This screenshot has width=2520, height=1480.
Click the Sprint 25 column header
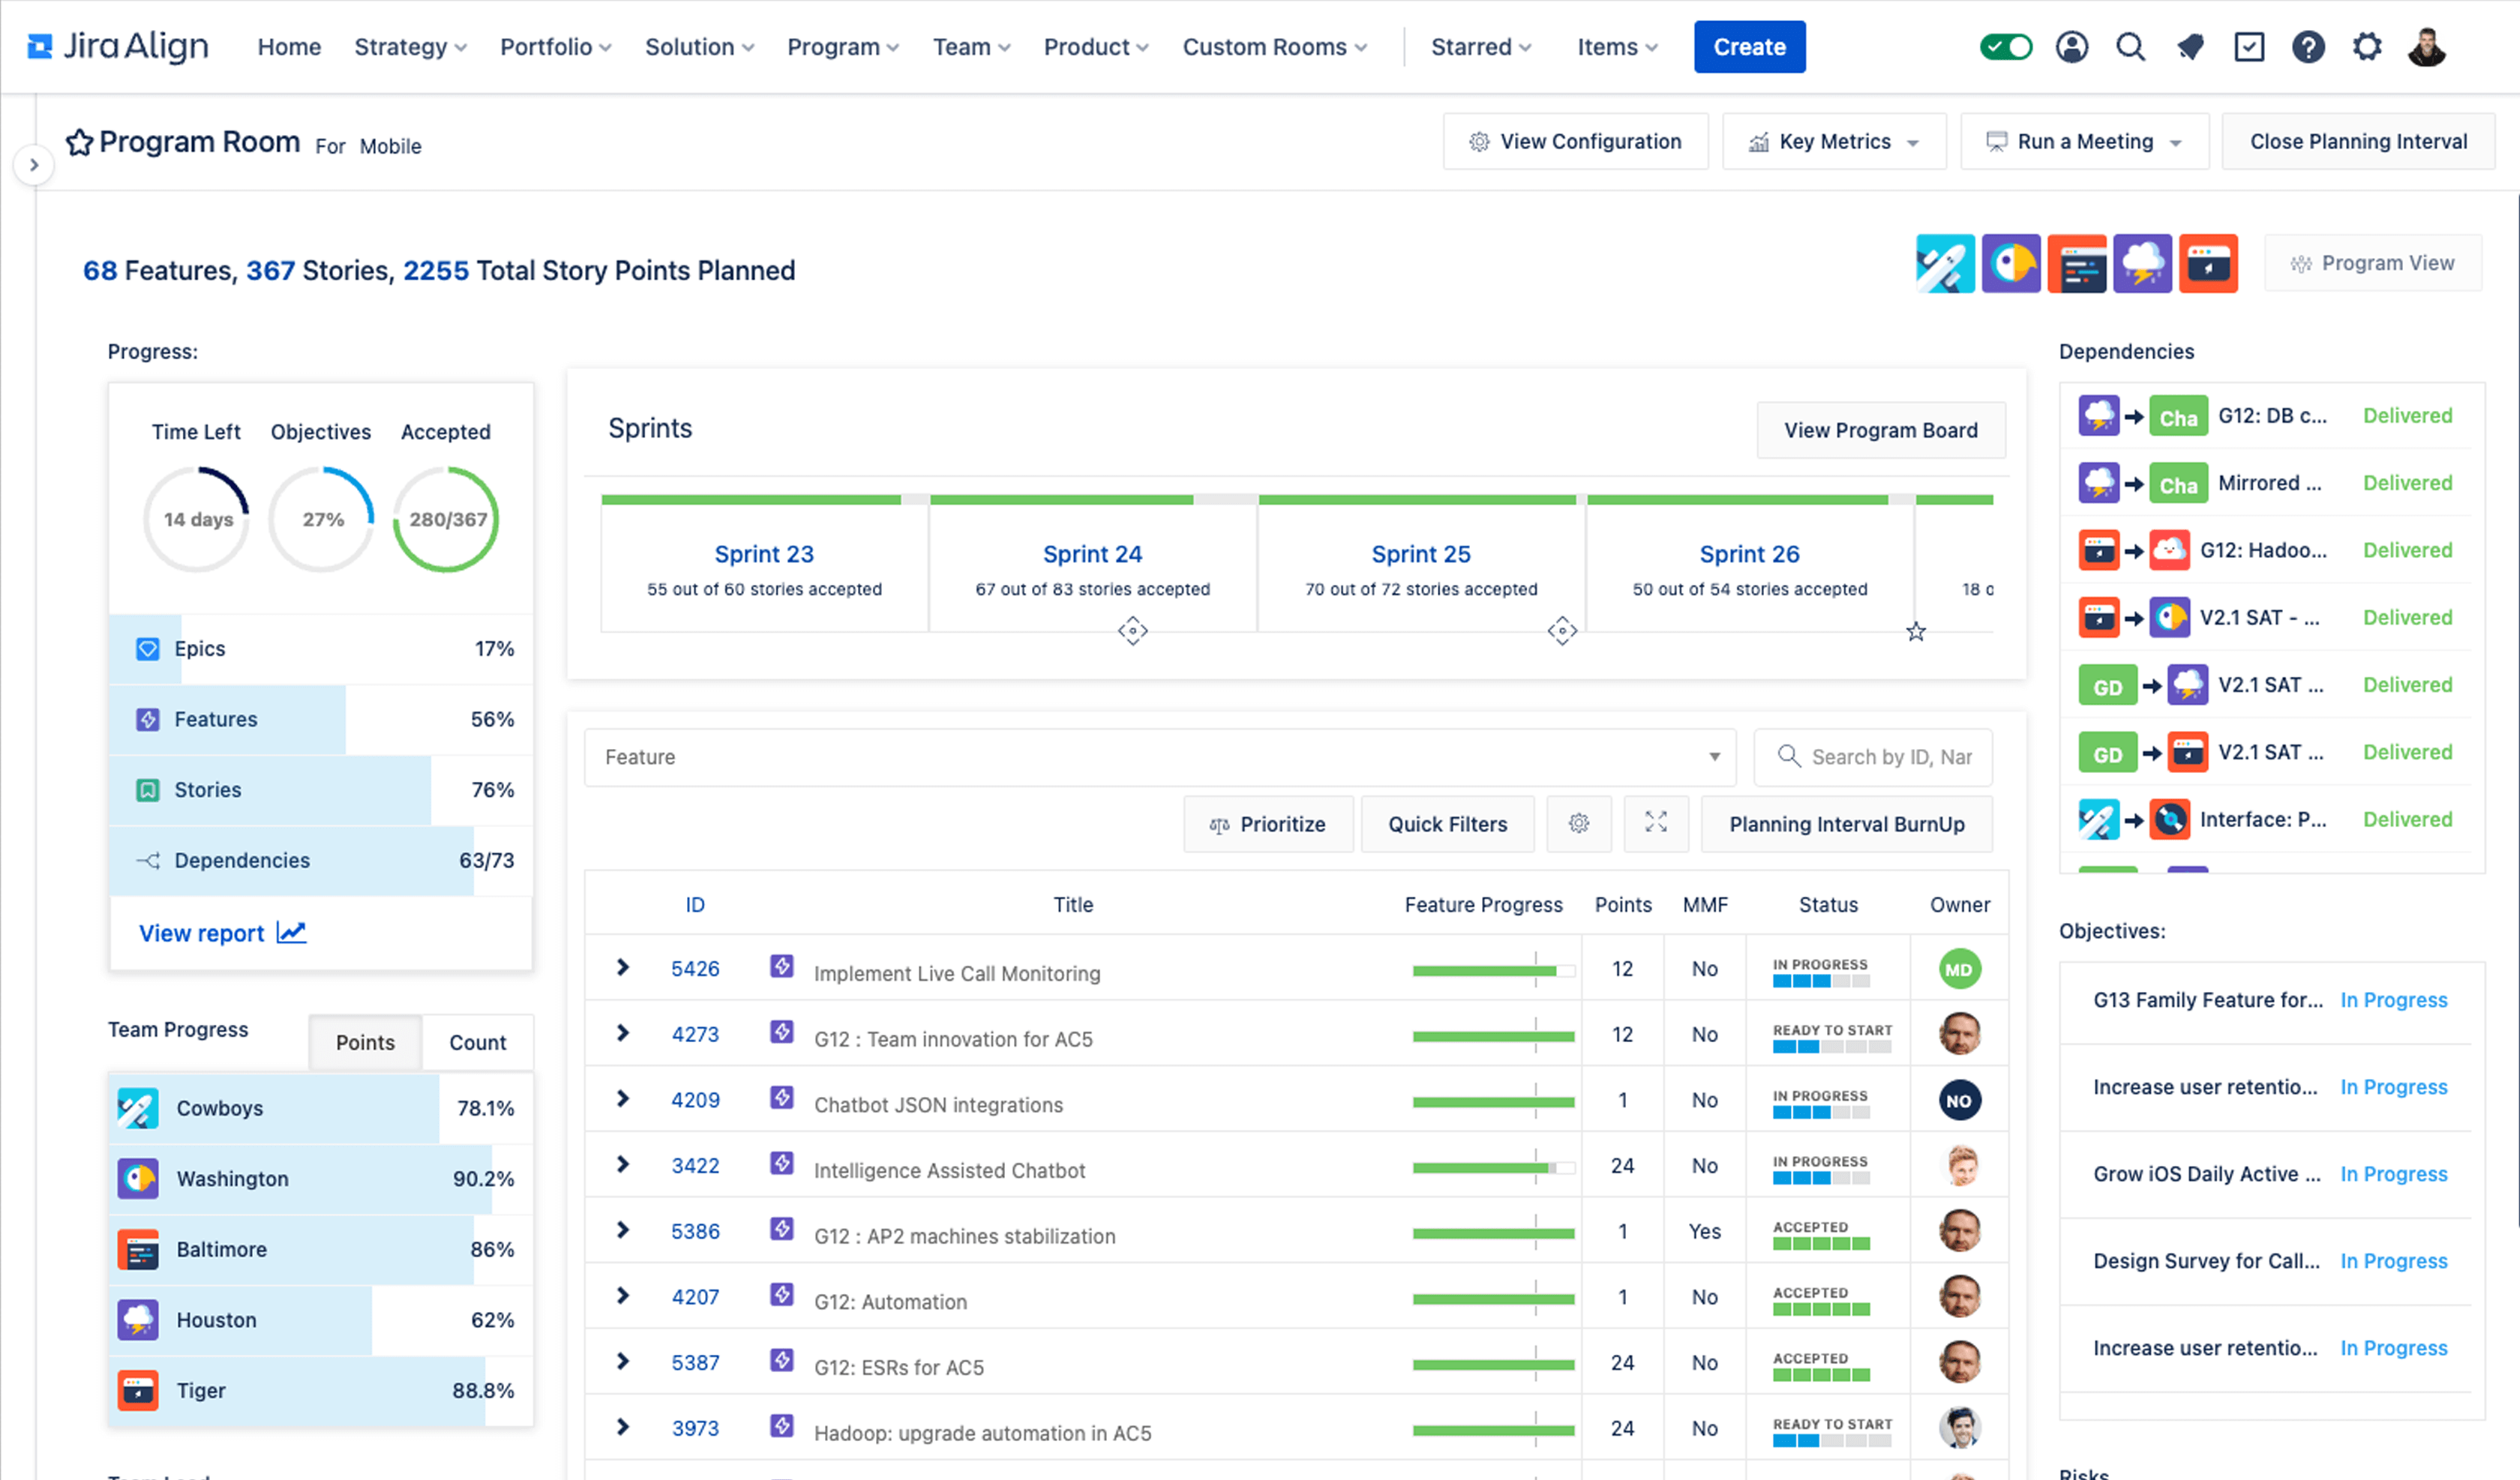point(1420,553)
